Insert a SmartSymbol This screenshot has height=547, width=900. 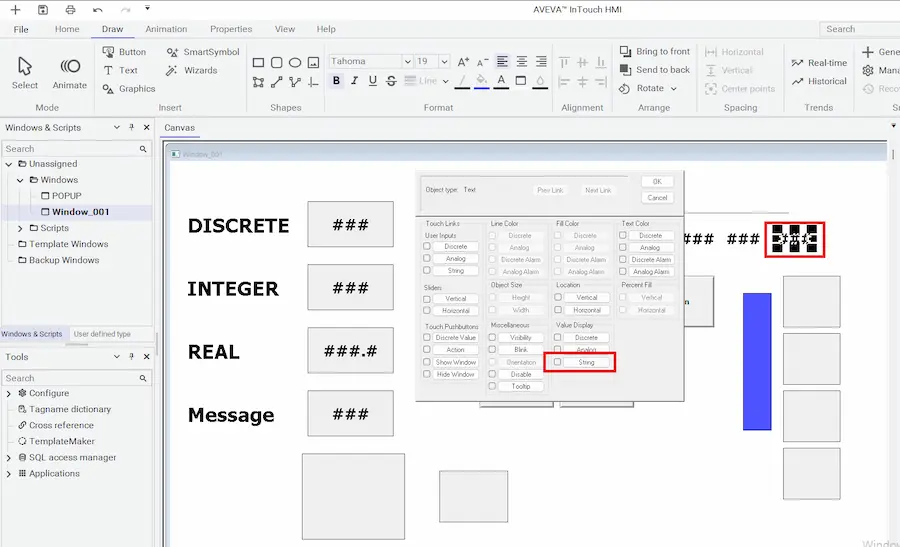click(203, 52)
